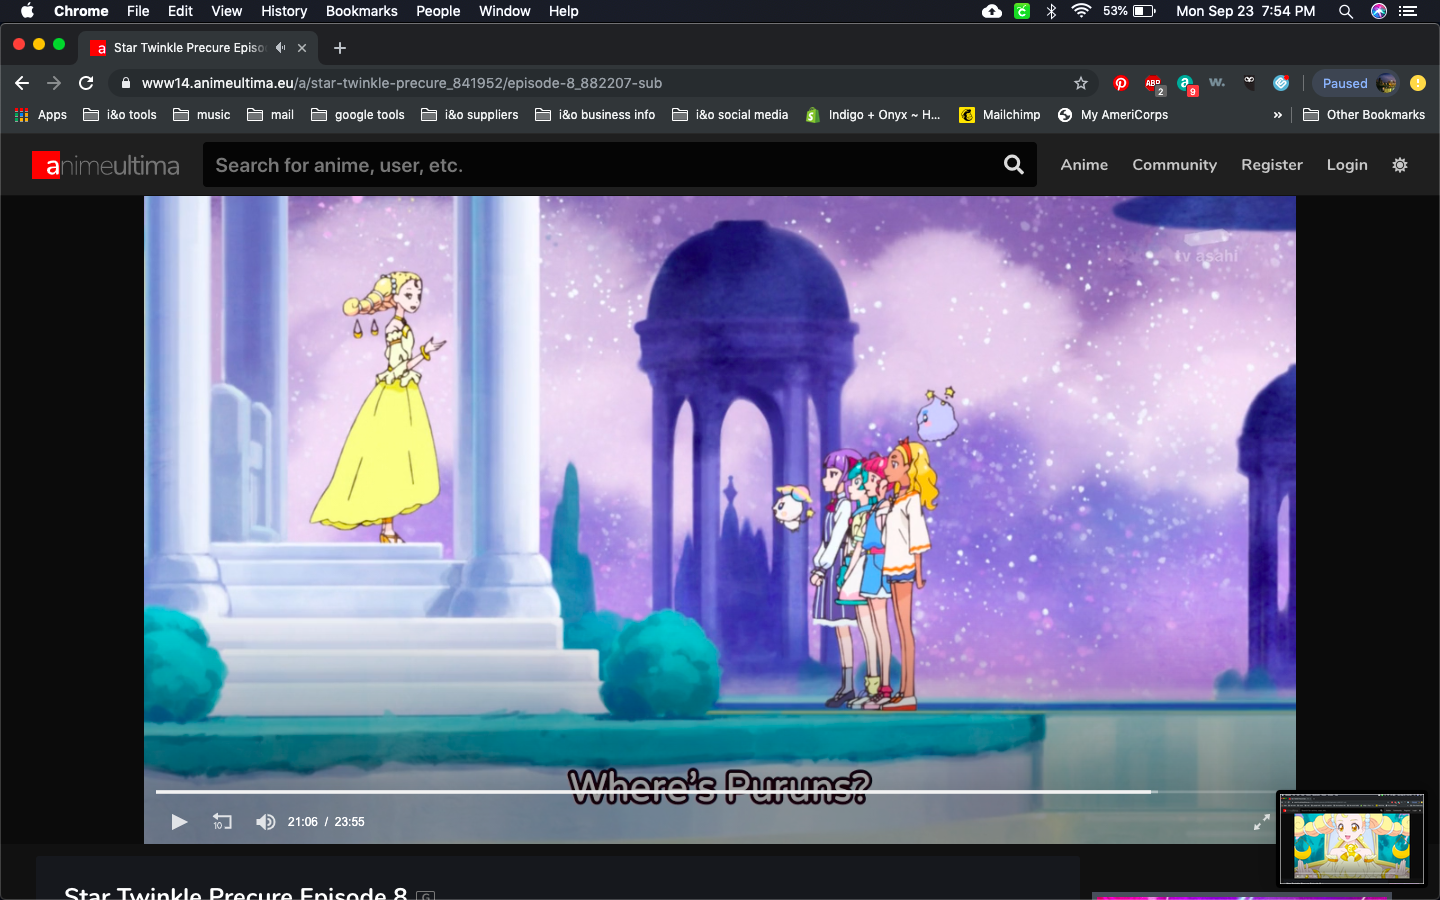Play the video with the play button
This screenshot has height=900, width=1440.
(179, 822)
